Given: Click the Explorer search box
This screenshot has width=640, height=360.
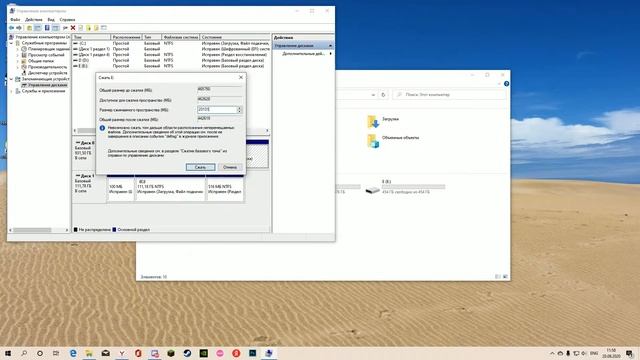Looking at the screenshot, I should coord(449,95).
